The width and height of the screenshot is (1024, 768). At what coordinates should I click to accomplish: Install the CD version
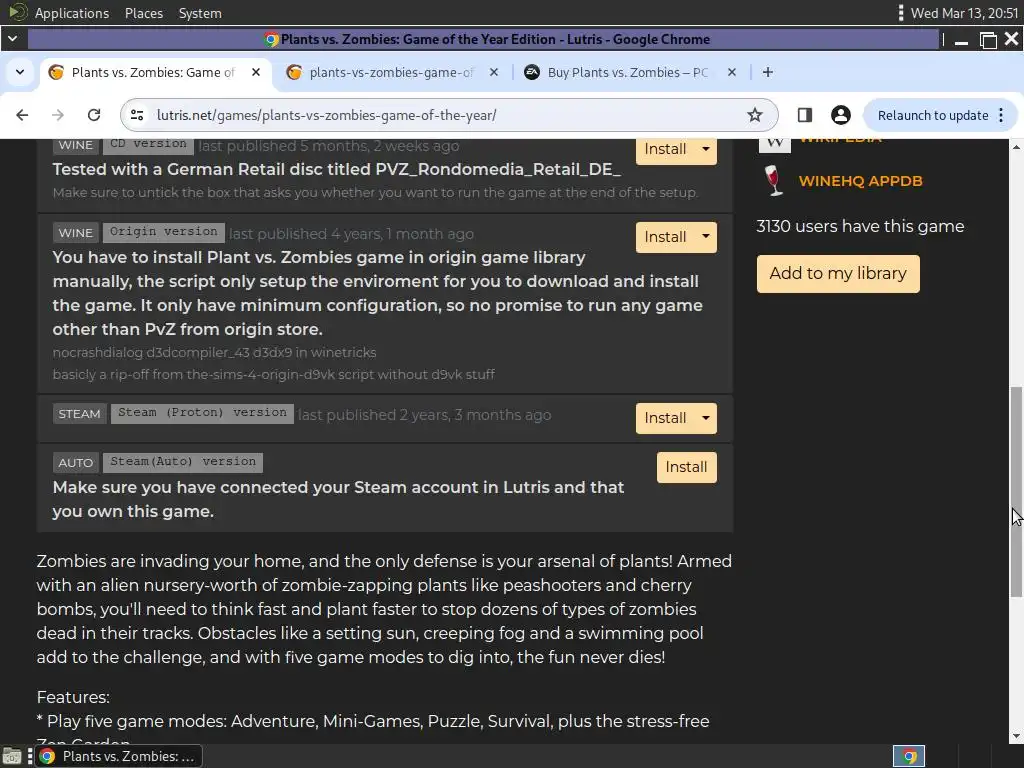pos(665,149)
